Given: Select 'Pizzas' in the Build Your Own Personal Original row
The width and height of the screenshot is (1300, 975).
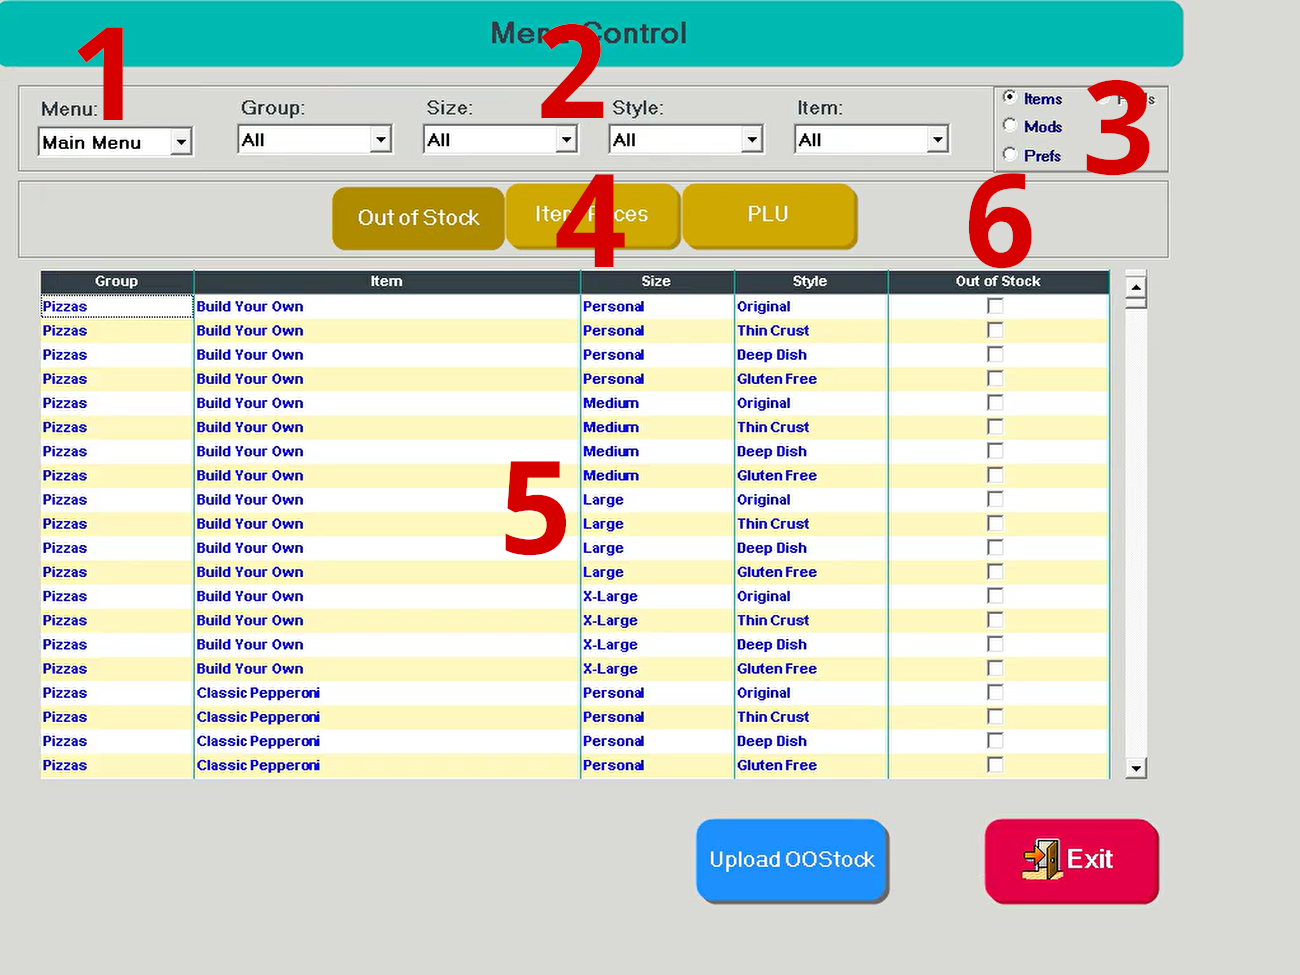Looking at the screenshot, I should pos(65,307).
